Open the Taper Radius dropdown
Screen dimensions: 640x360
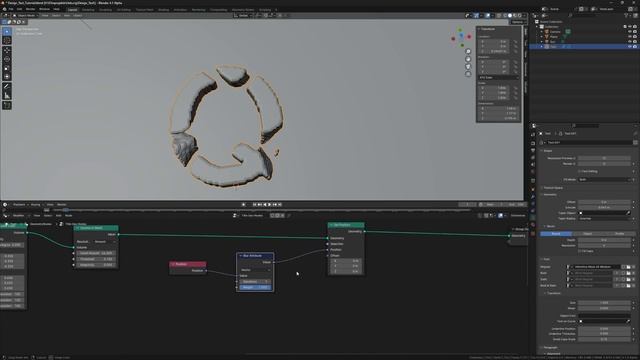pyautogui.click(x=604, y=219)
